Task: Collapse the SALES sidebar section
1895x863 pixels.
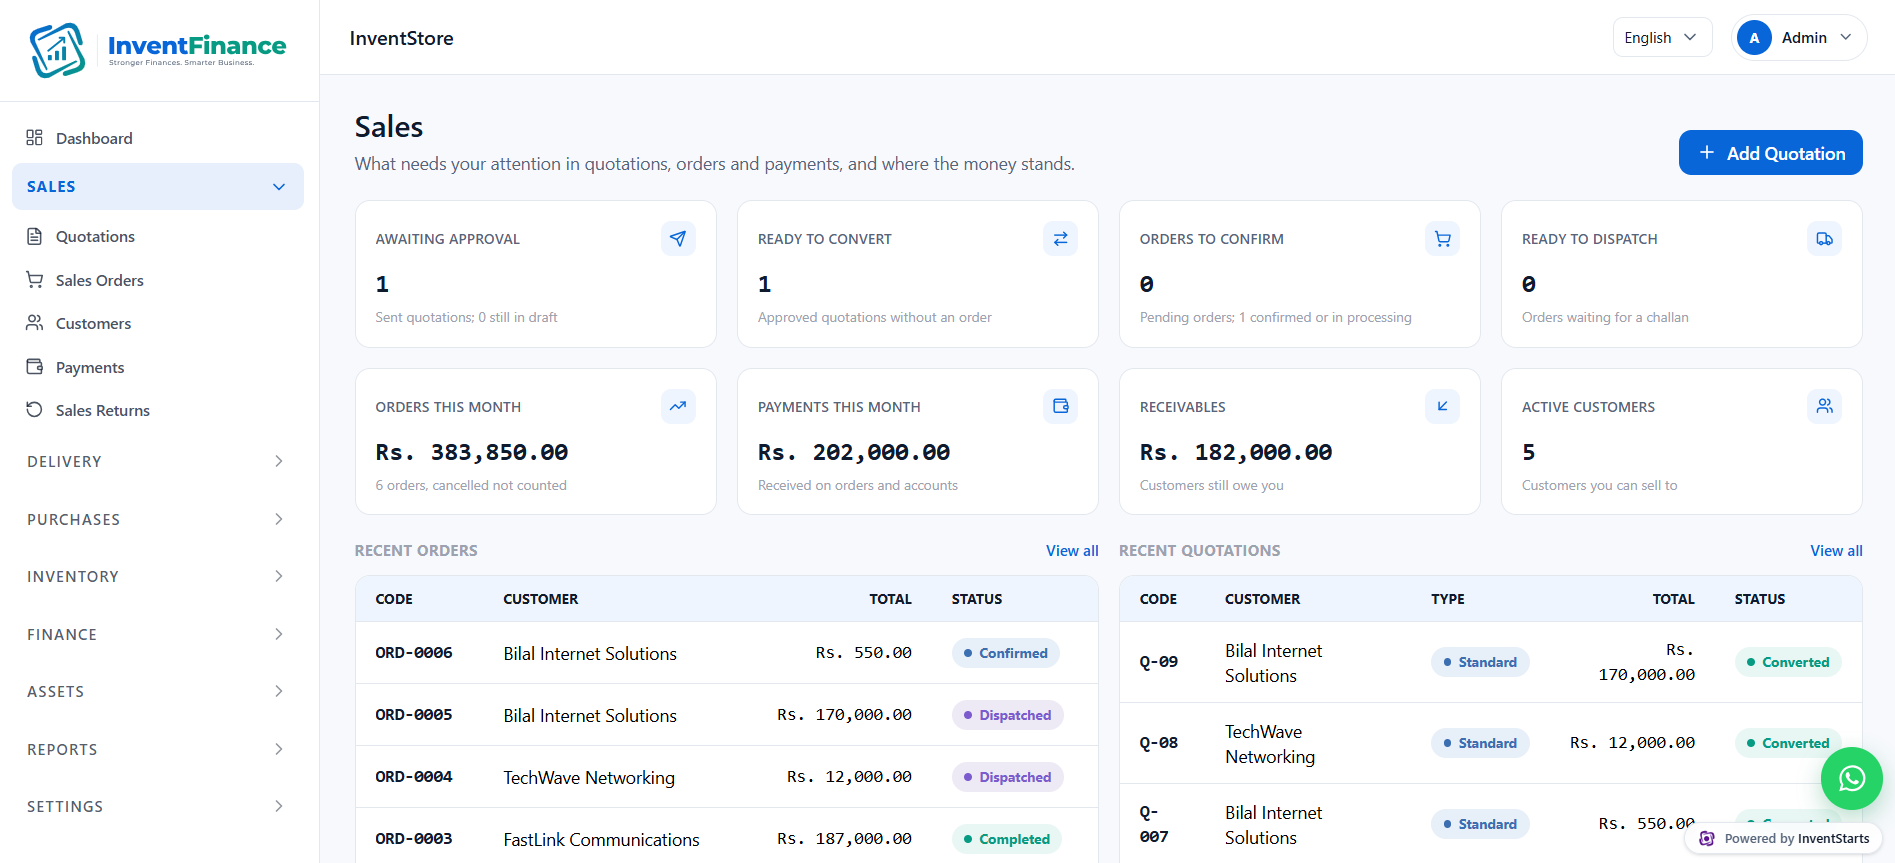Action: (158, 187)
